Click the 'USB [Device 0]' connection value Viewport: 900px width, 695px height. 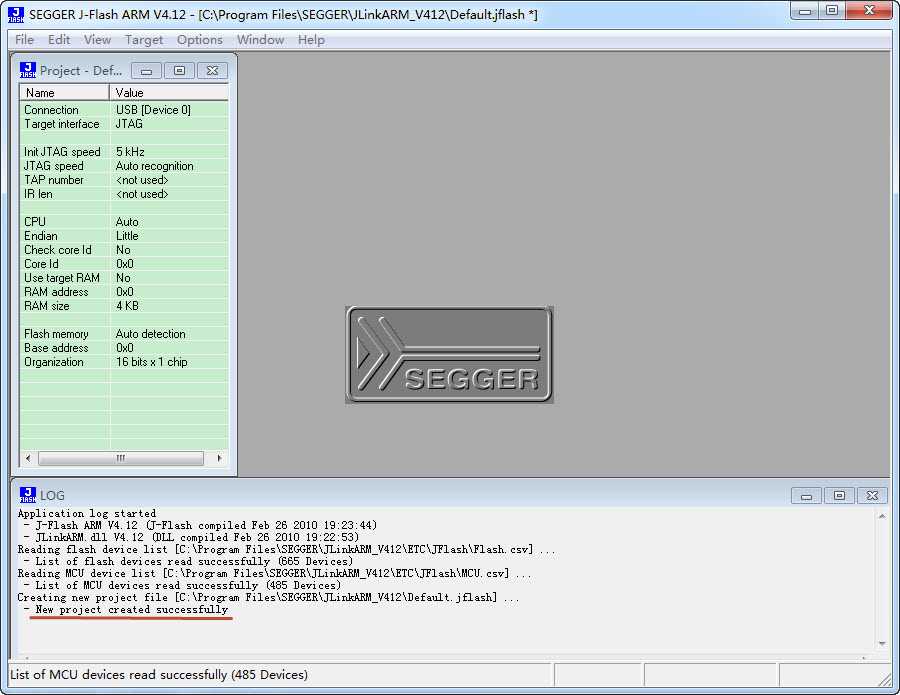(153, 110)
